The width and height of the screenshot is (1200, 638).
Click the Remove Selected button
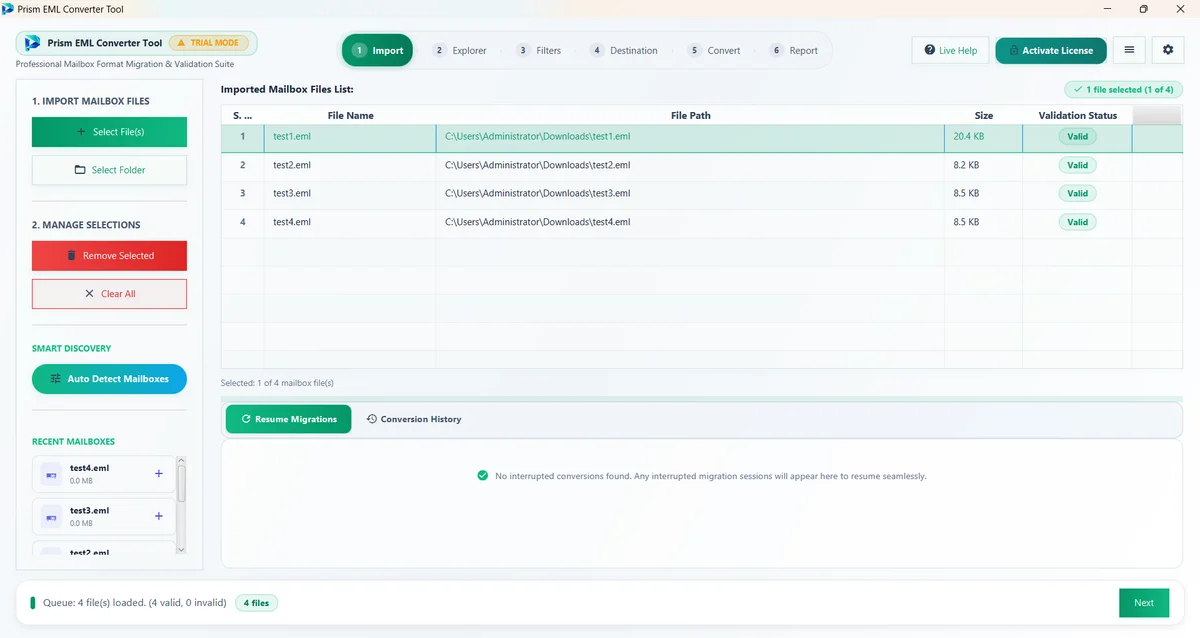tap(109, 256)
